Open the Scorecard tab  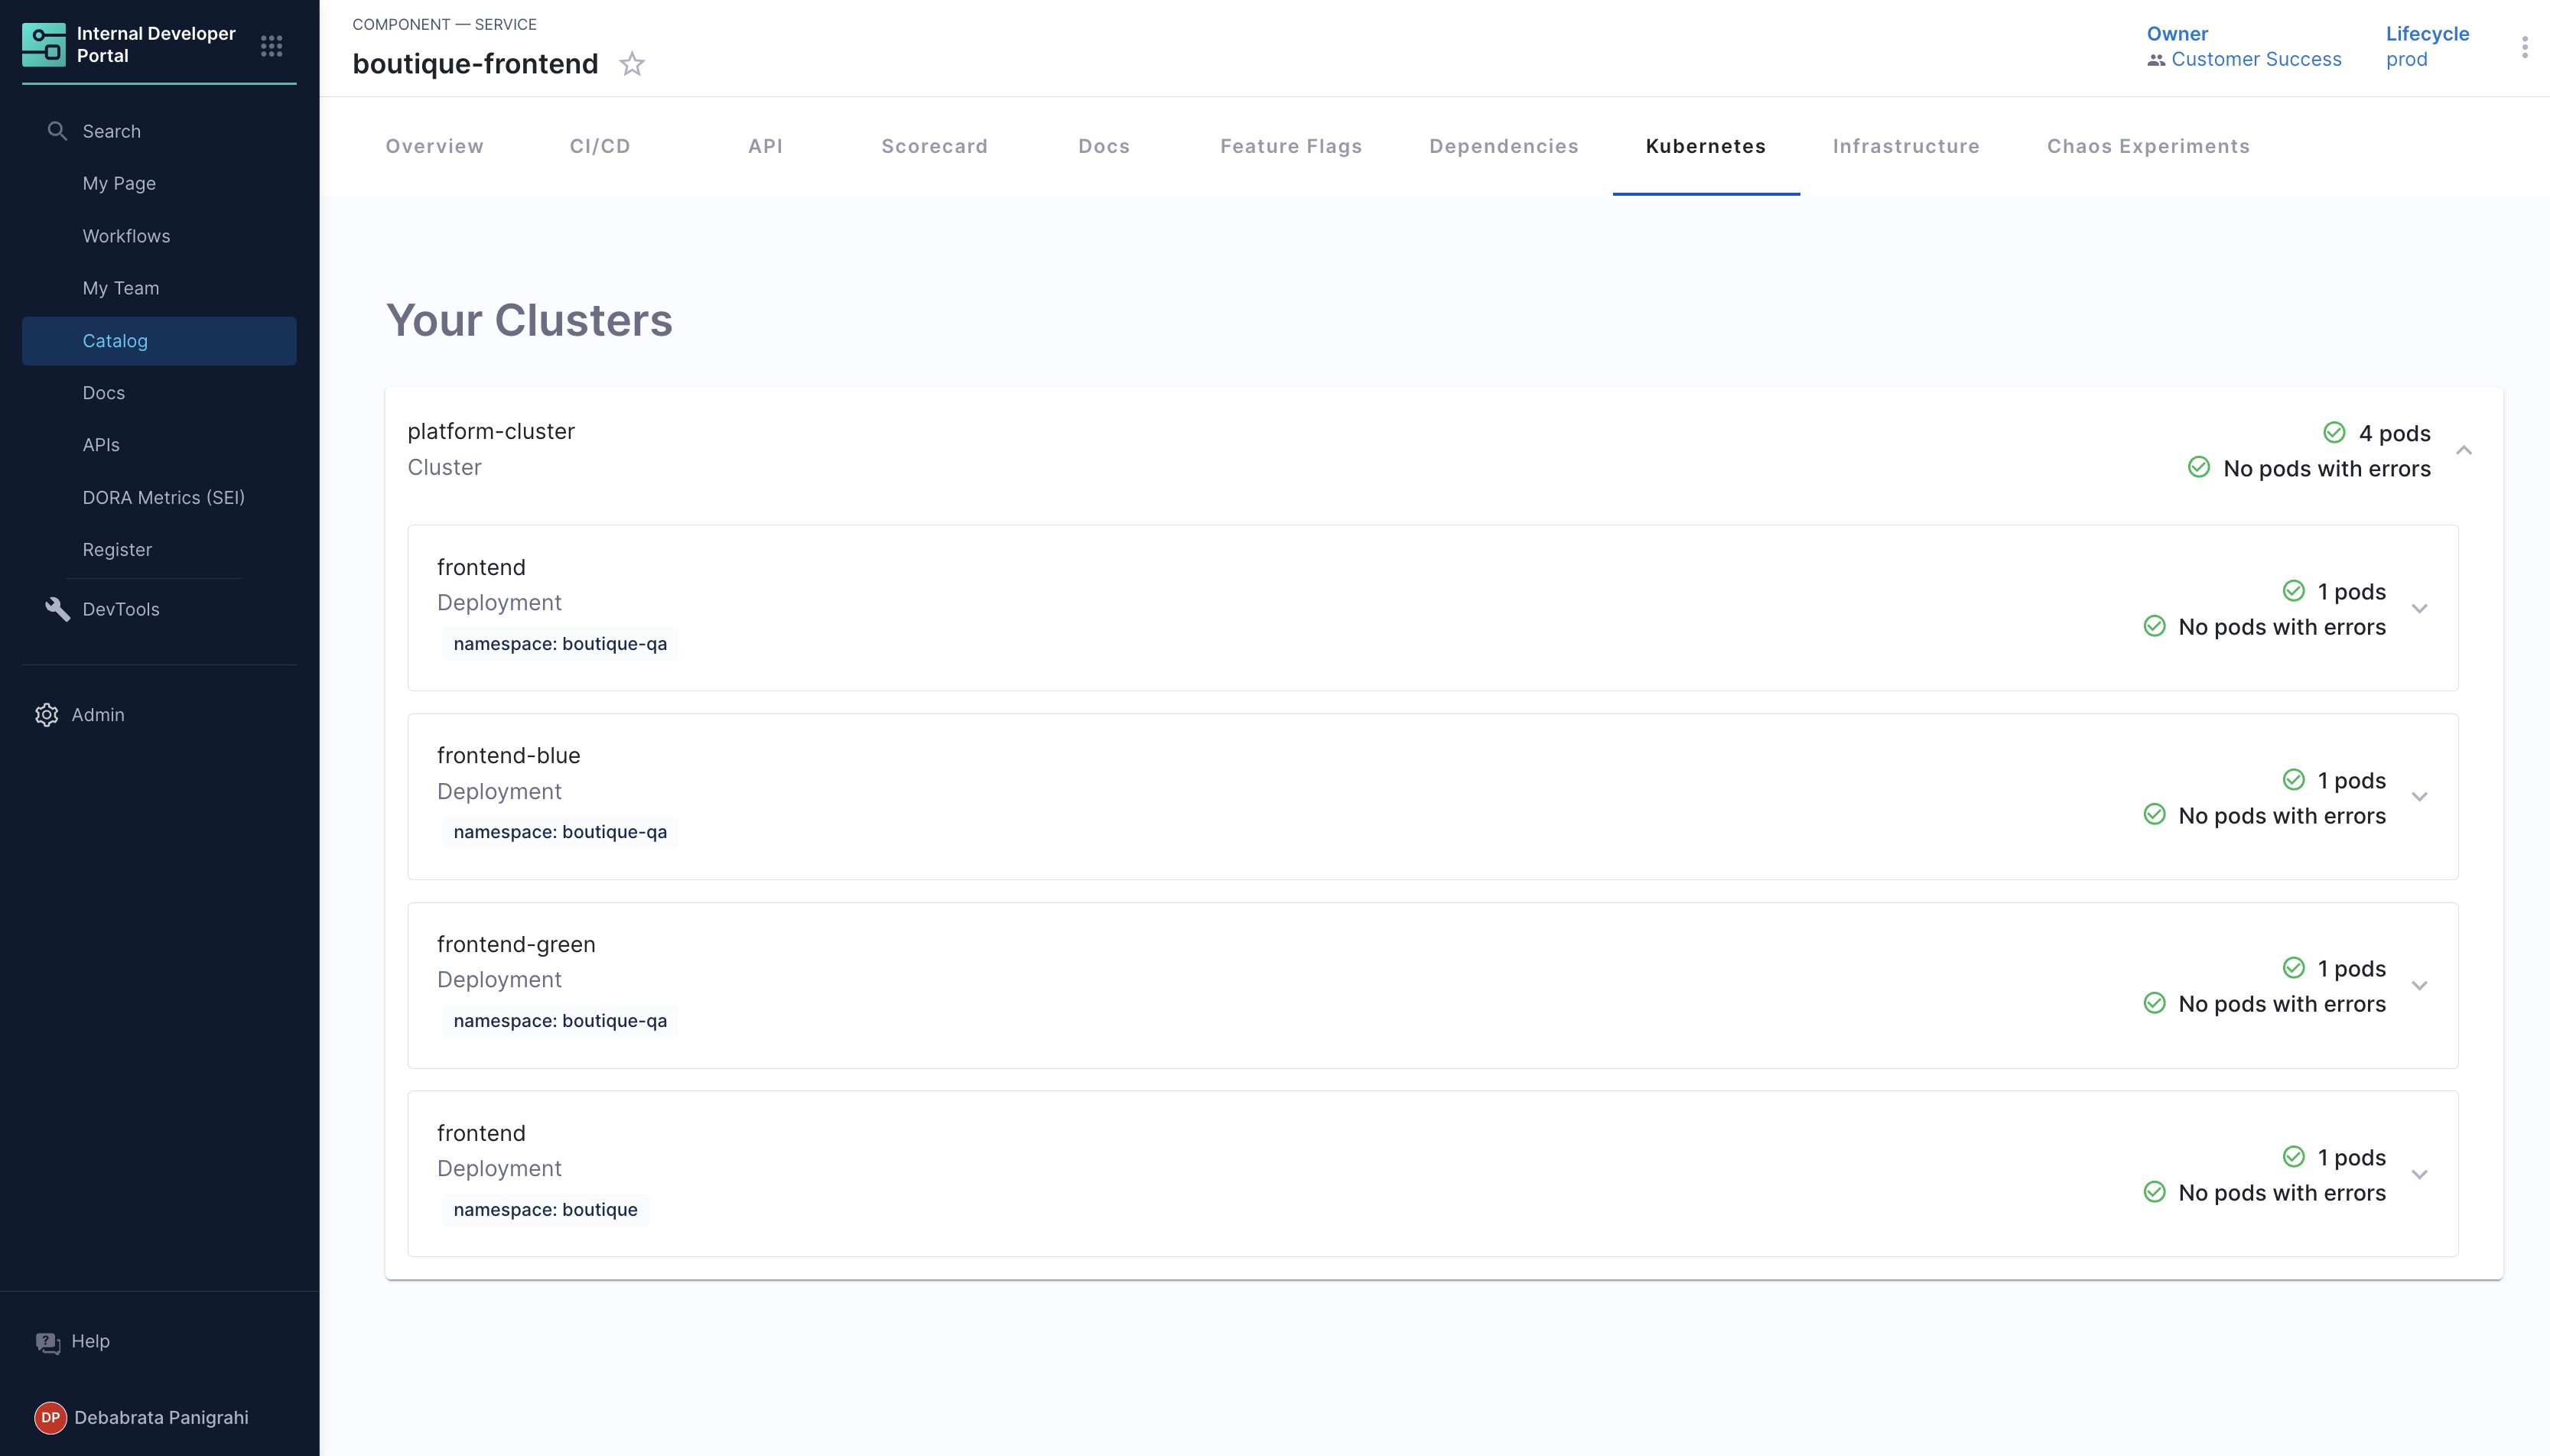(934, 146)
